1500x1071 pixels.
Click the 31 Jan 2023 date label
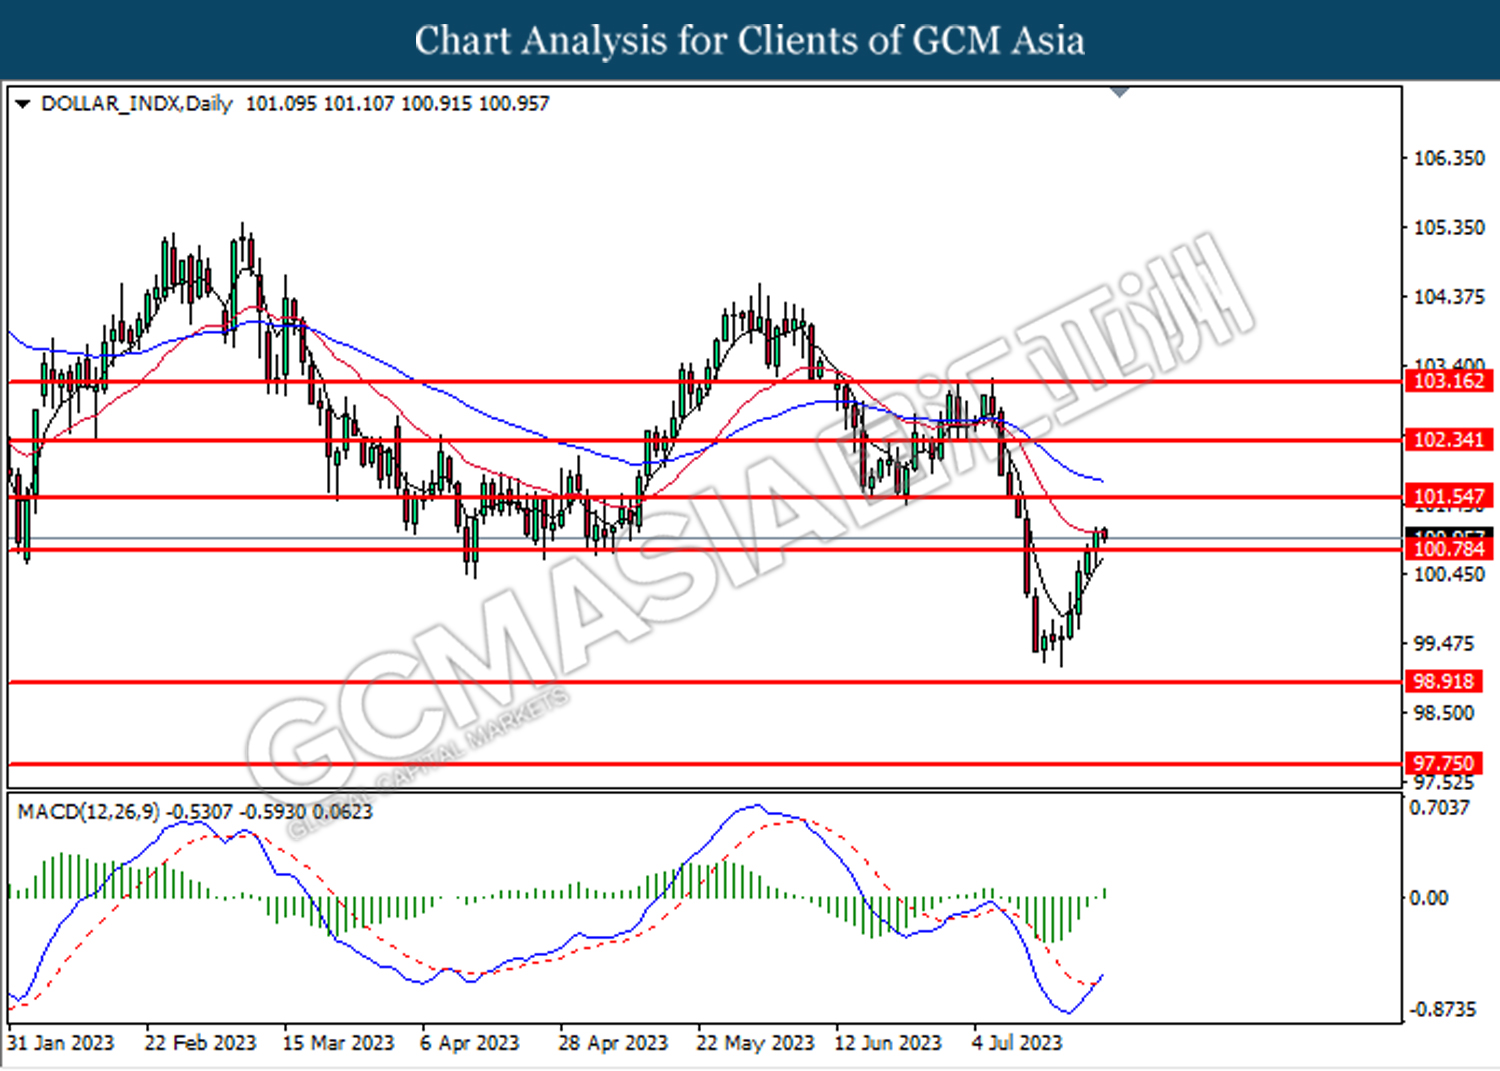click(x=61, y=1043)
